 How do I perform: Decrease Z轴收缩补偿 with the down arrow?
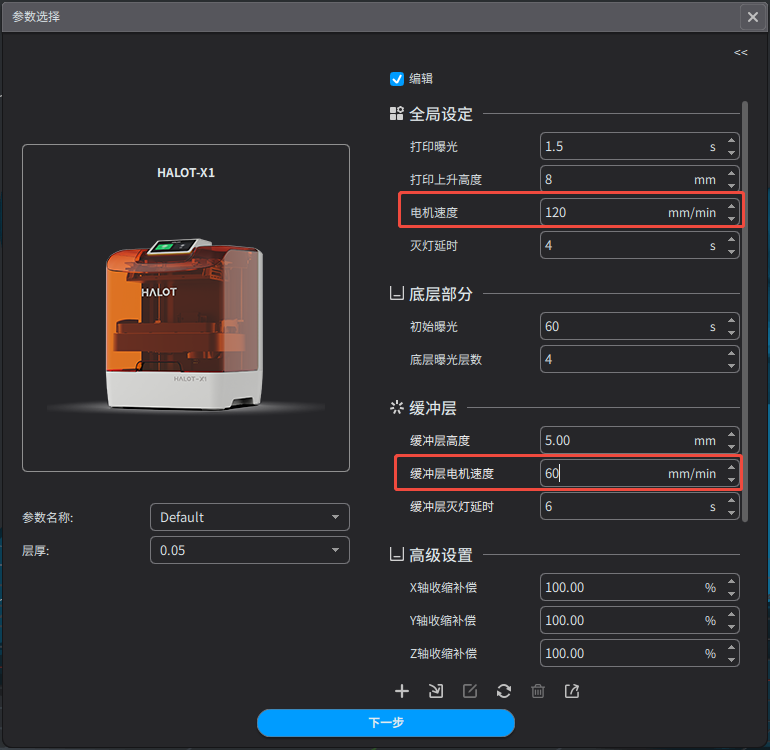pos(731,659)
